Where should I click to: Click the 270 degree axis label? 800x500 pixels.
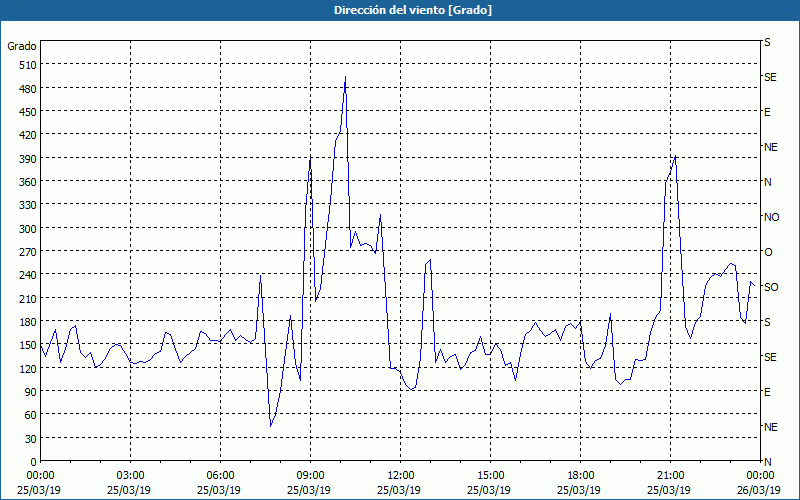pyautogui.click(x=28, y=252)
